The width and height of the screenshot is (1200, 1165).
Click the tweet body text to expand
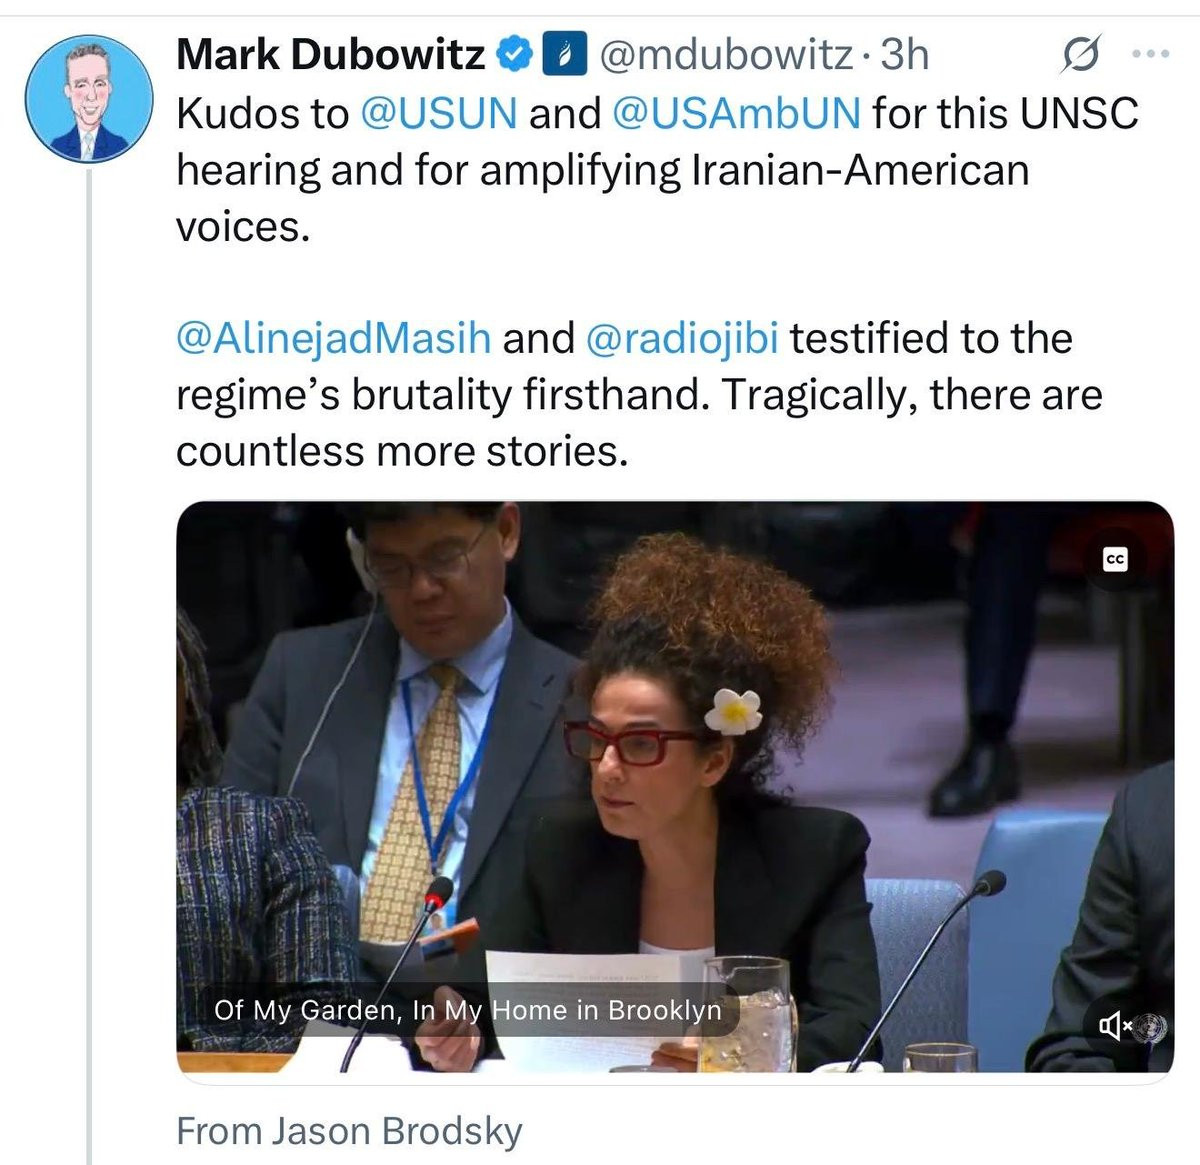tap(657, 282)
